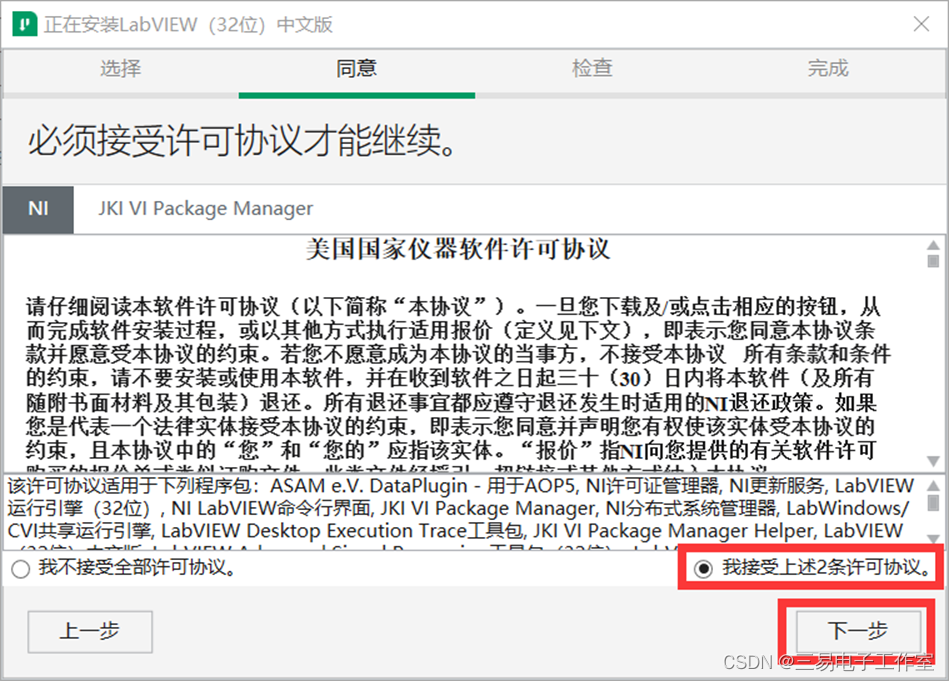Select the JKI VI Package Manager license tab
This screenshot has height=681, width=949.
click(x=206, y=209)
